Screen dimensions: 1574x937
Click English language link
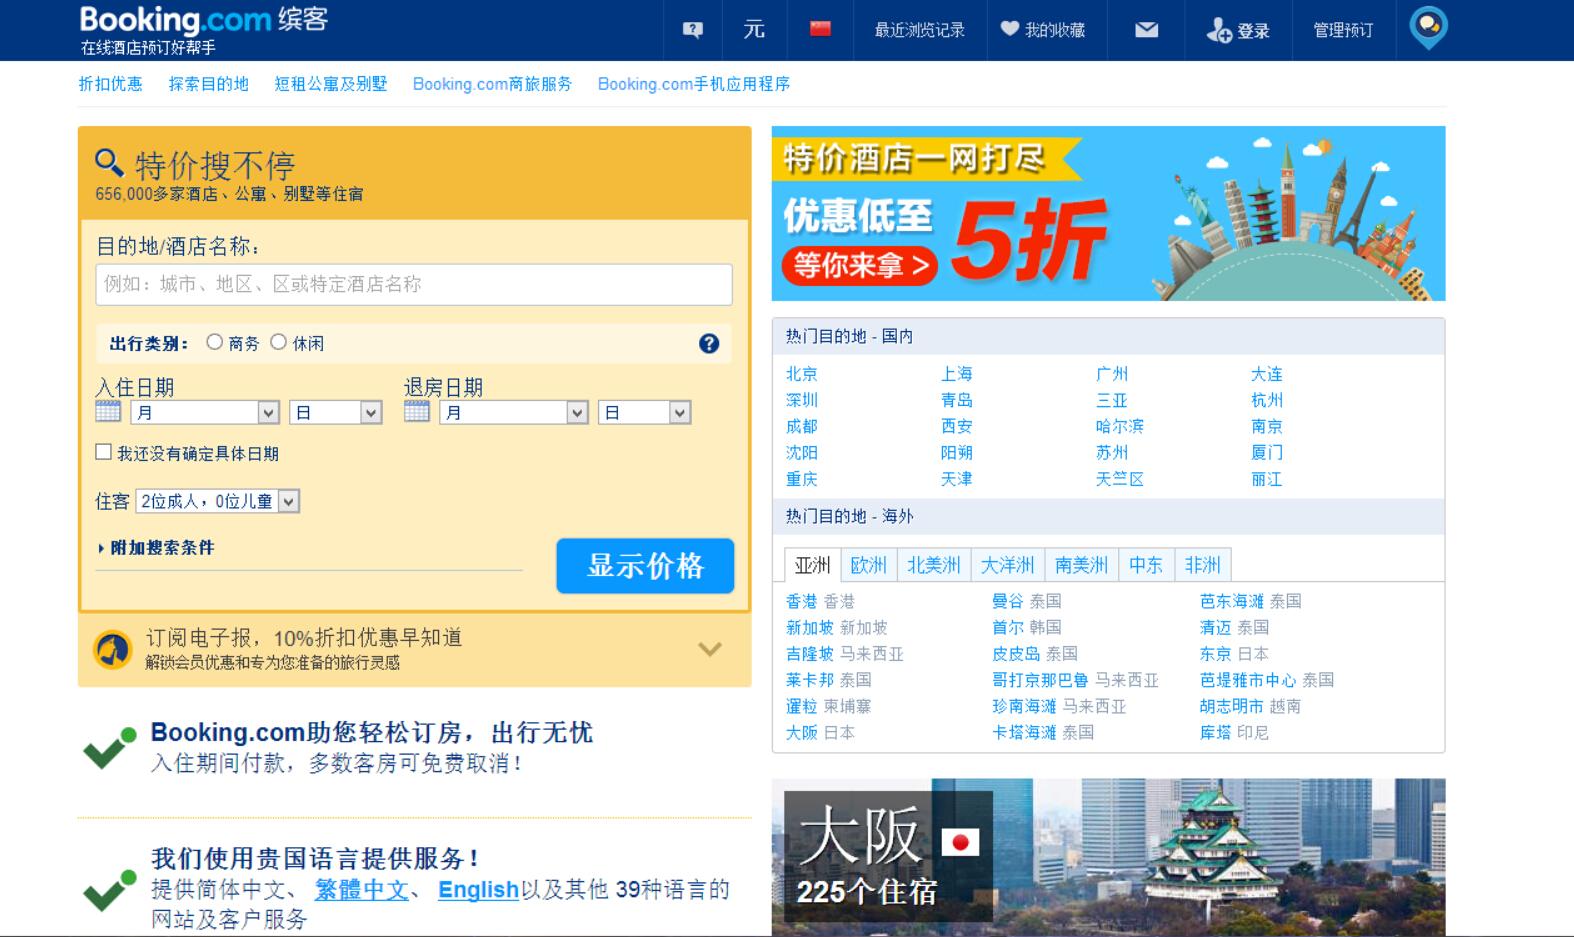[478, 889]
